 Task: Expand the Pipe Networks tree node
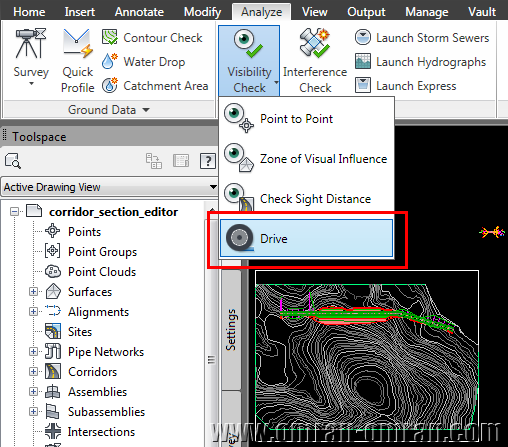click(x=33, y=352)
